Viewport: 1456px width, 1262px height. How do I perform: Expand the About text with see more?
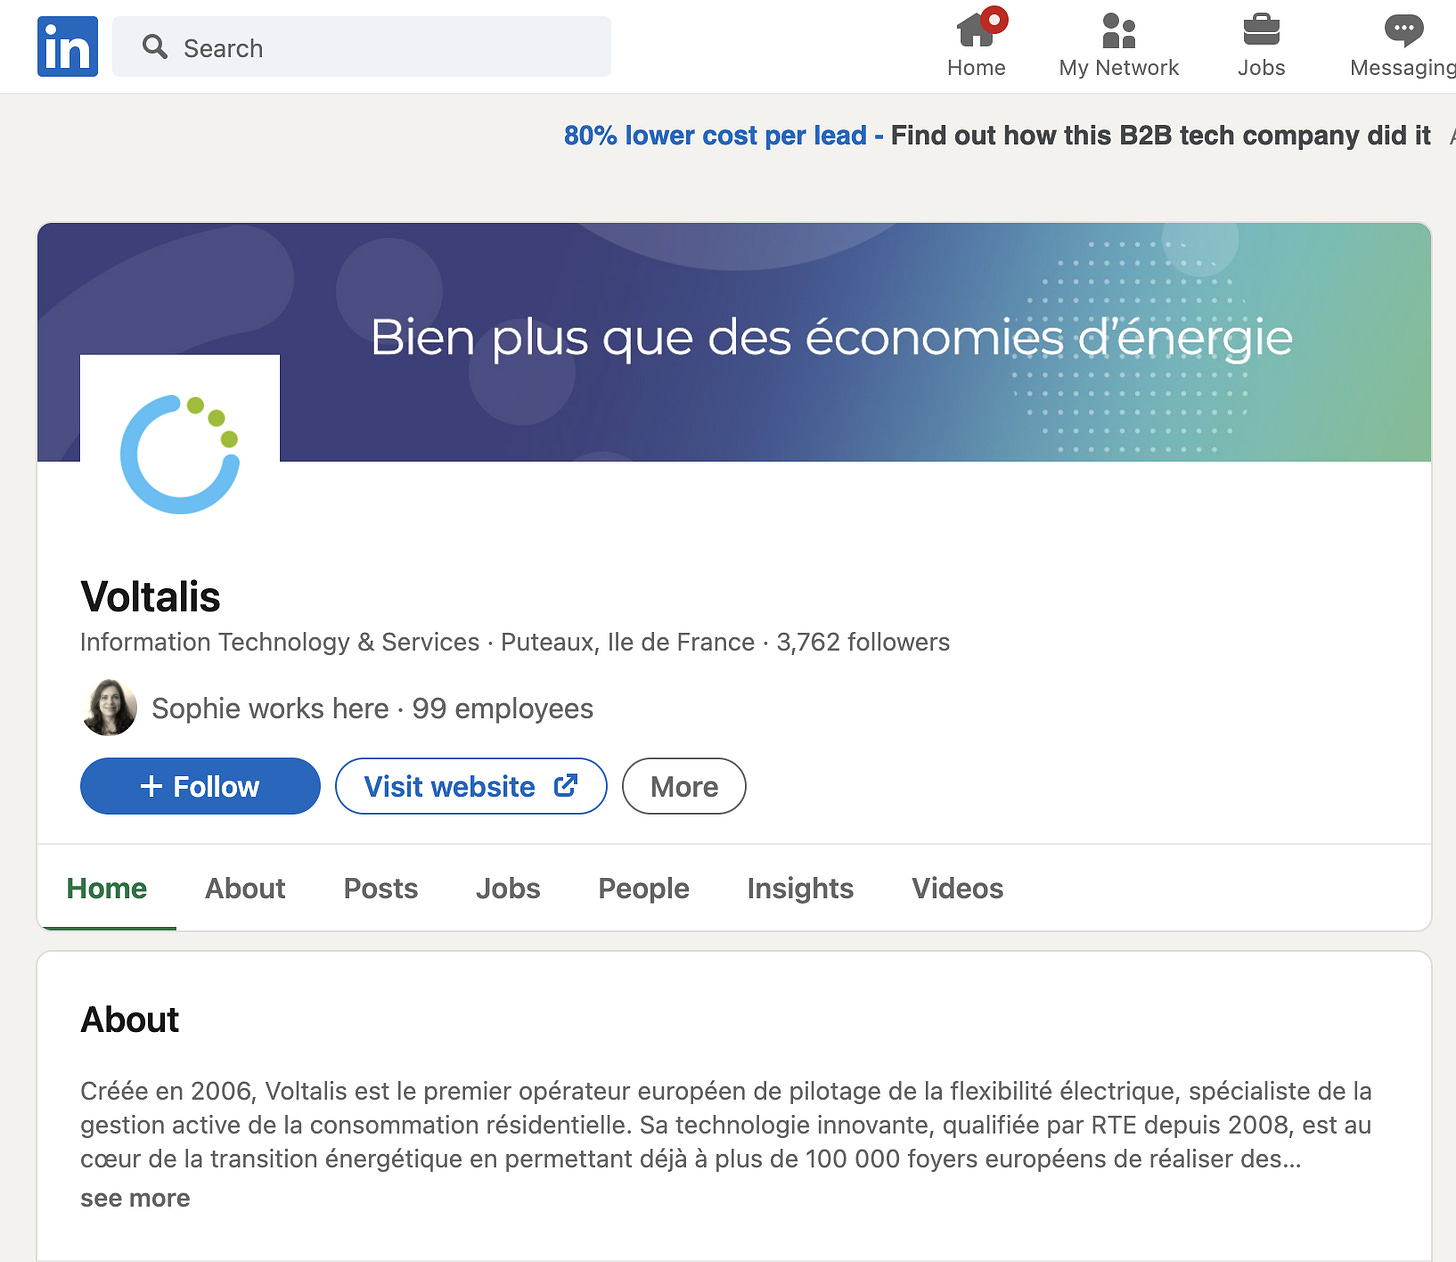[135, 1198]
